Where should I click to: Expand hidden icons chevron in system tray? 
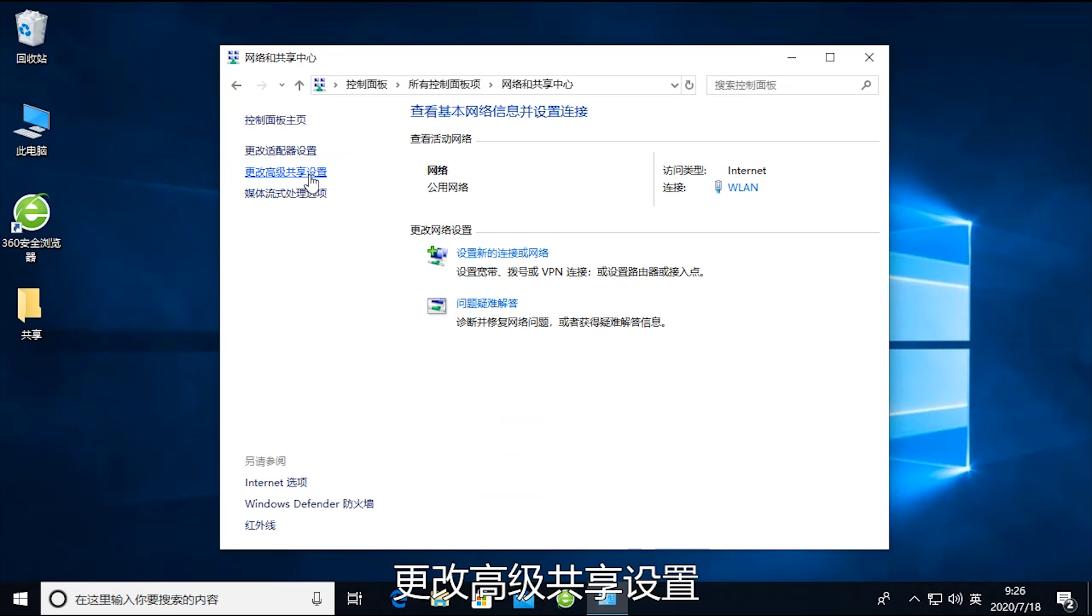(x=914, y=599)
